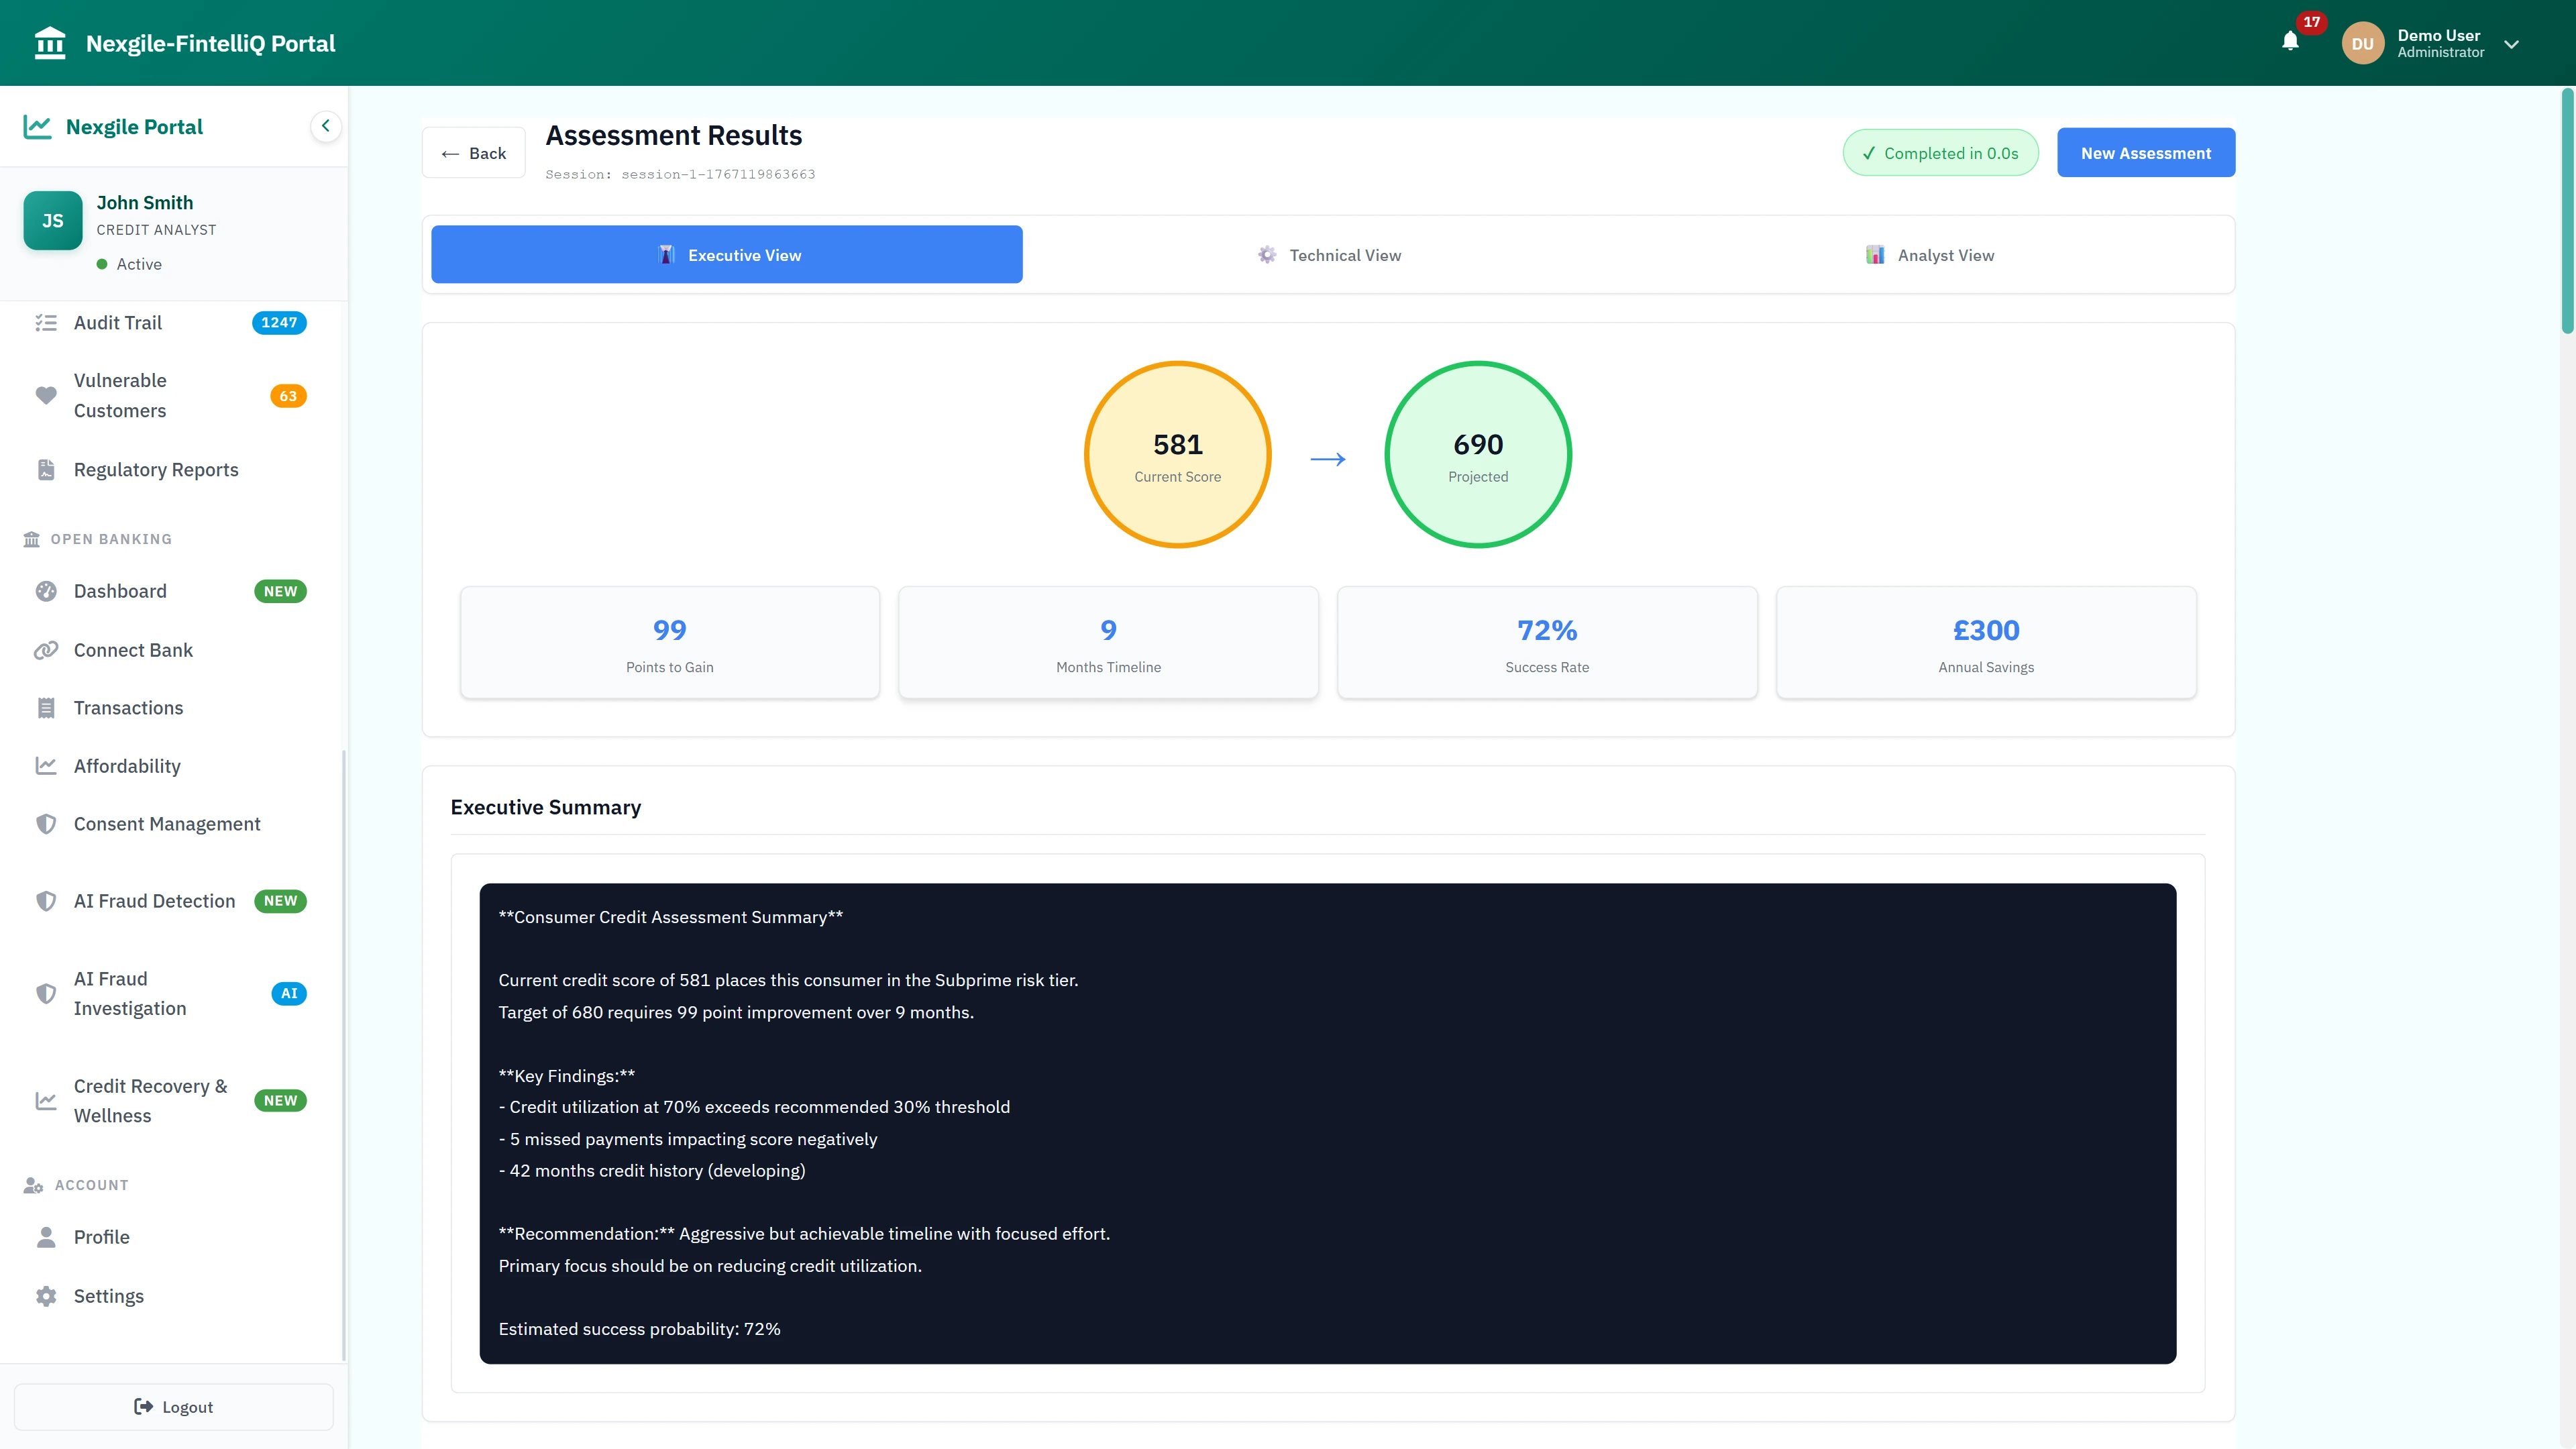Open Credit Recovery & Wellness menu item
This screenshot has width=2576, height=1449.
[150, 1101]
